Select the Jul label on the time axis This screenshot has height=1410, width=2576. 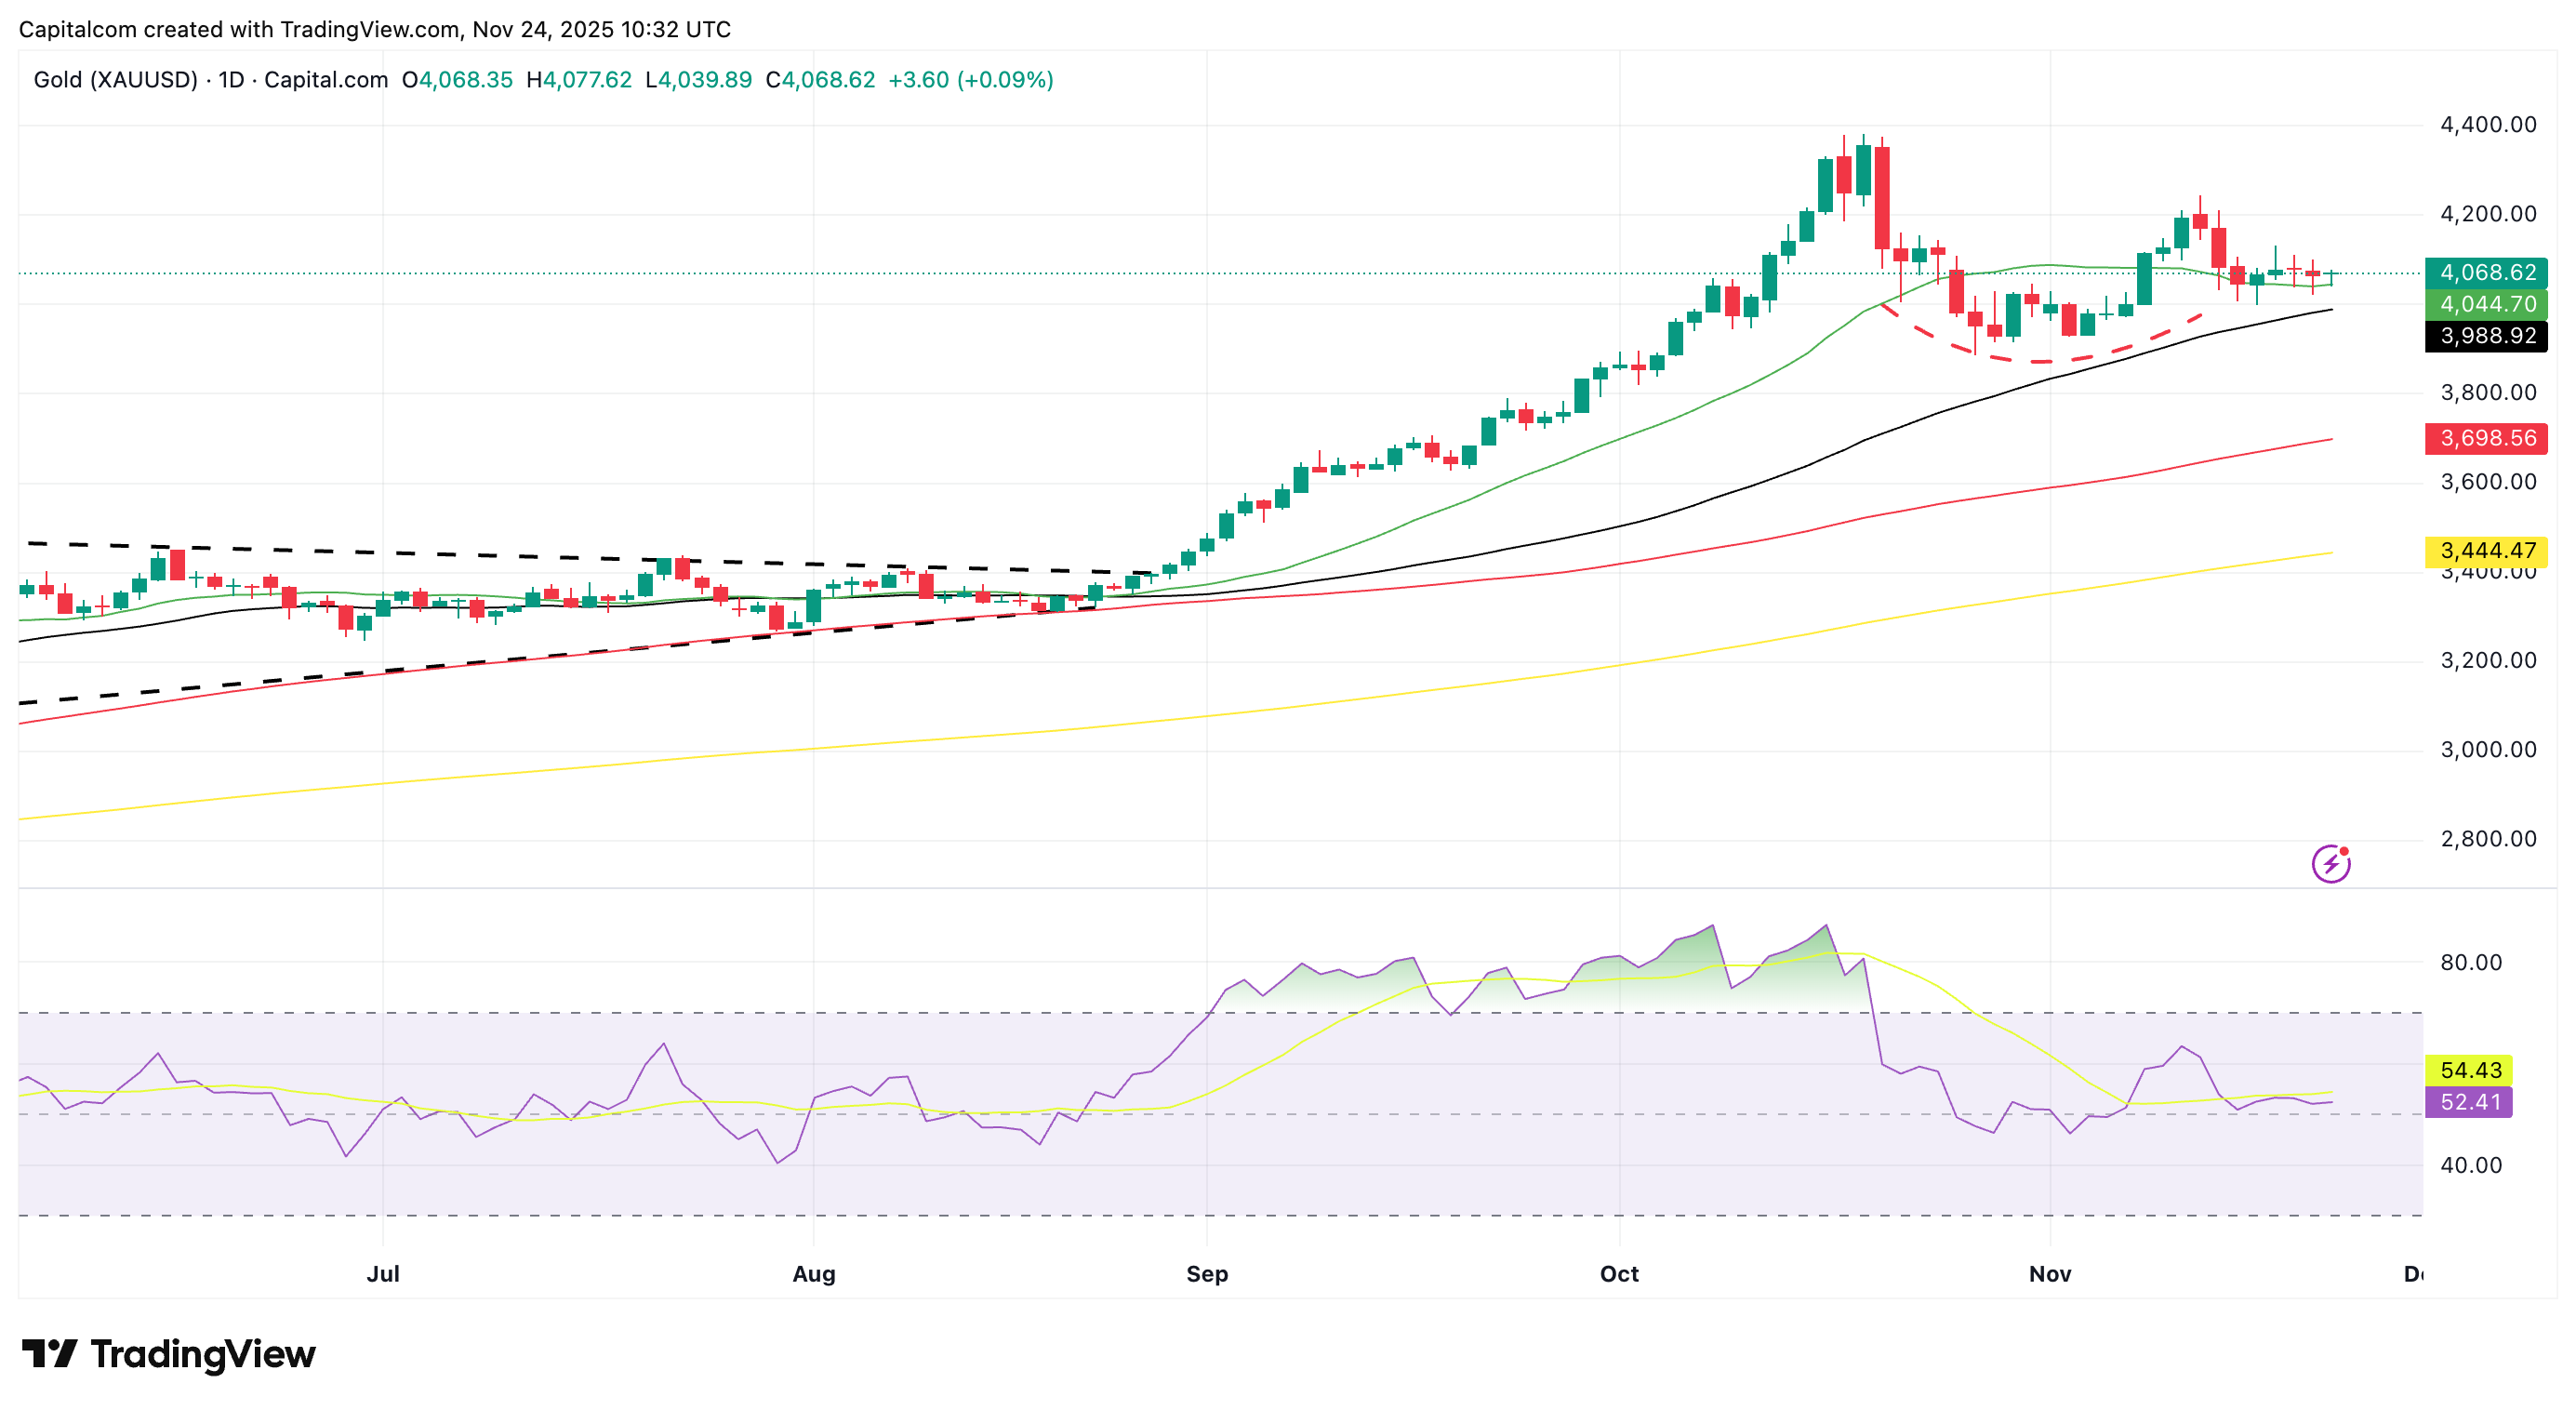pyautogui.click(x=383, y=1274)
